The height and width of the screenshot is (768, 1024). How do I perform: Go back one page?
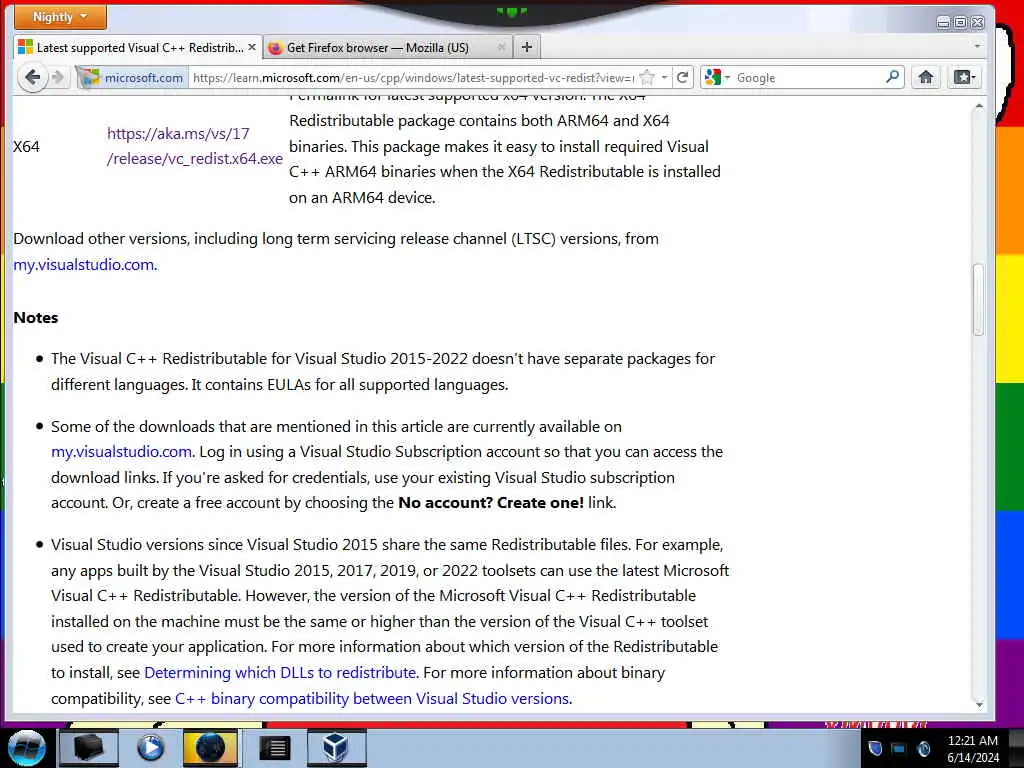32,78
